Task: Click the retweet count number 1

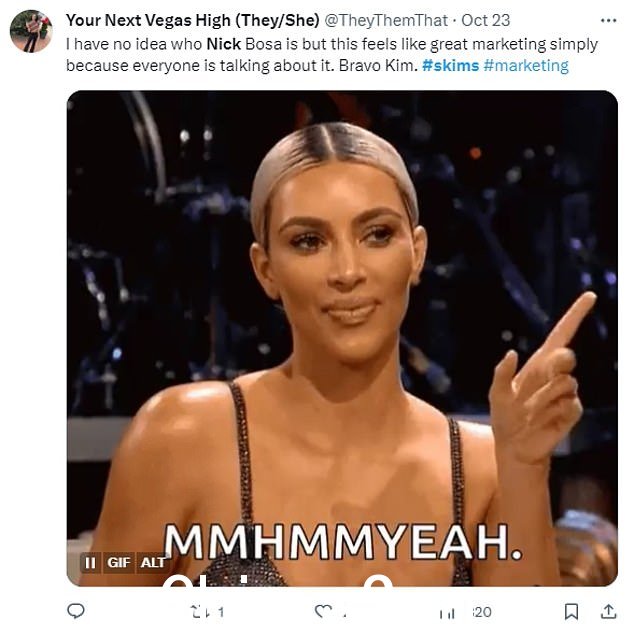Action: pos(221,612)
